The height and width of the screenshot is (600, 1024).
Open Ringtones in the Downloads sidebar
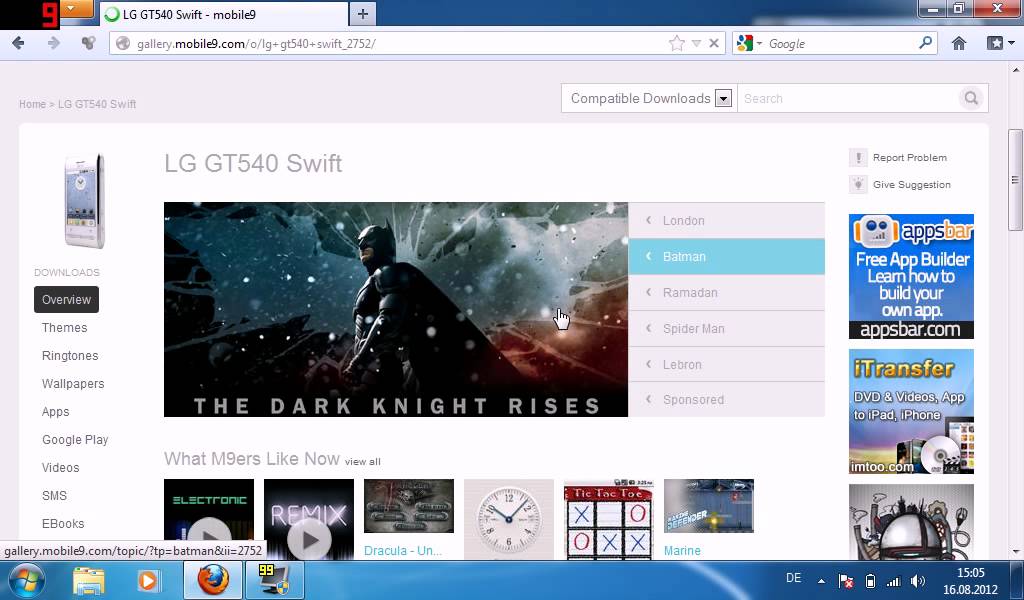coord(70,356)
